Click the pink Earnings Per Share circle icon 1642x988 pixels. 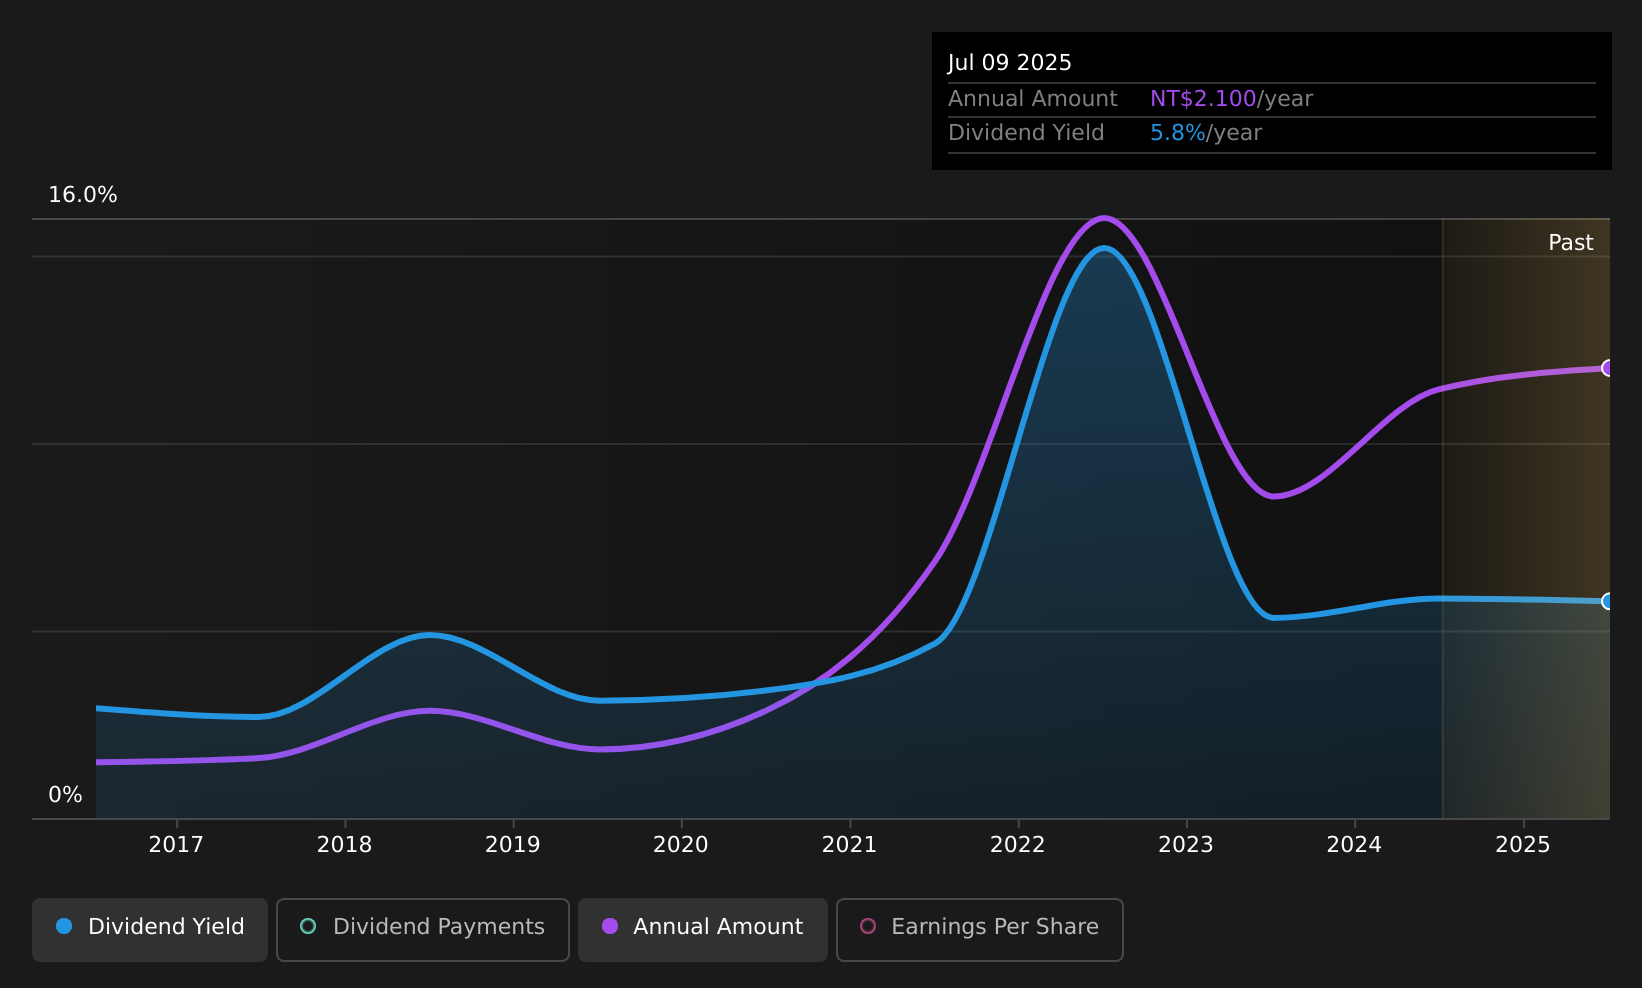[868, 927]
